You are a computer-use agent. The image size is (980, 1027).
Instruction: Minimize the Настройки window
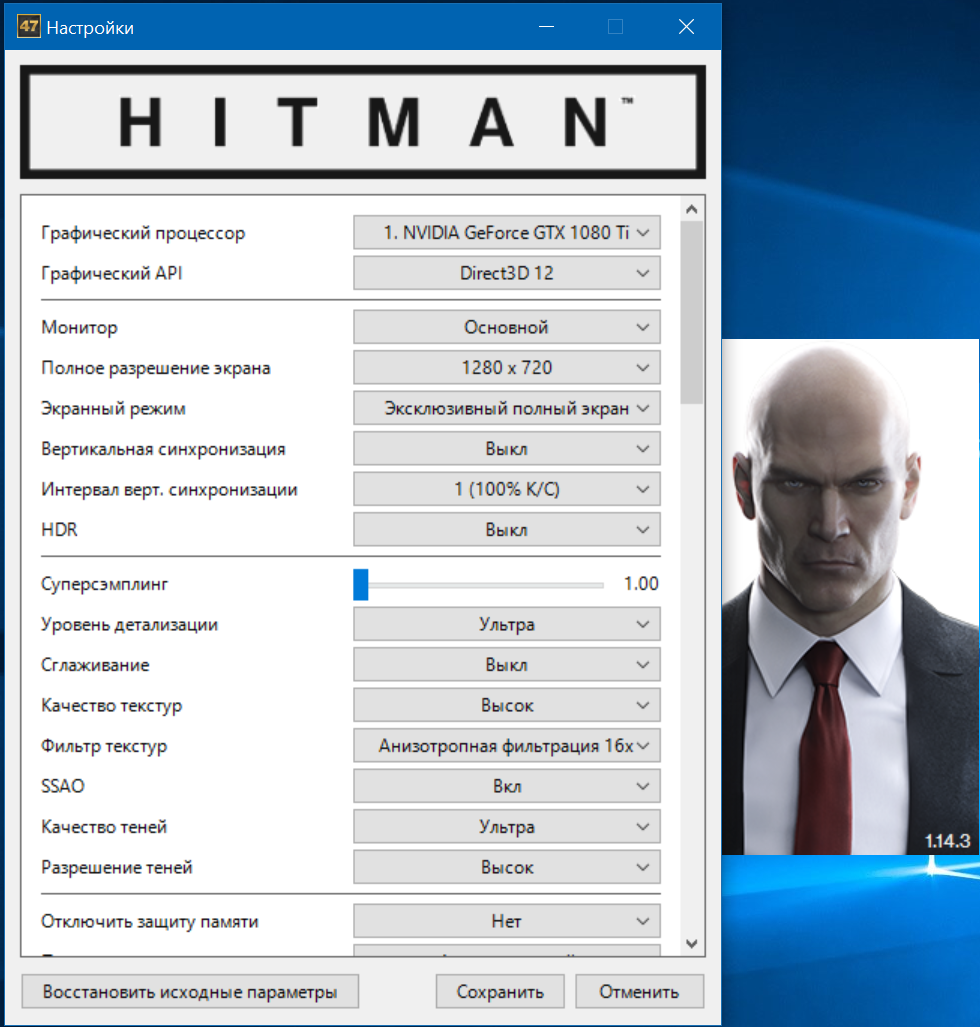click(x=546, y=27)
